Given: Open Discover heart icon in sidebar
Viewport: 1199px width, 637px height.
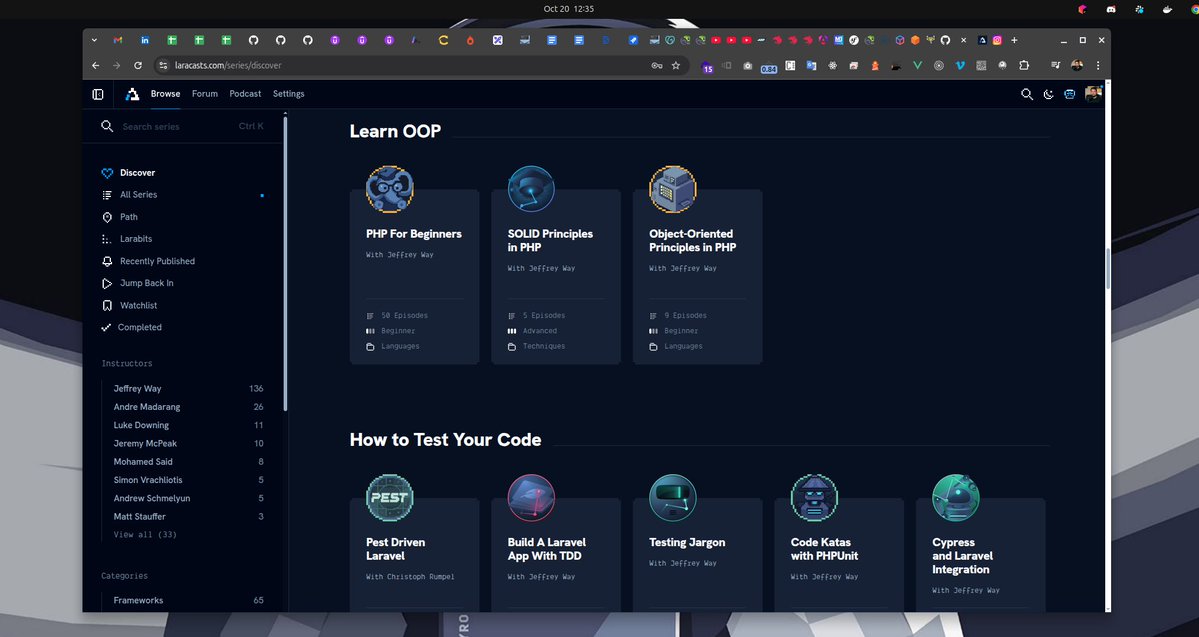Looking at the screenshot, I should 107,173.
